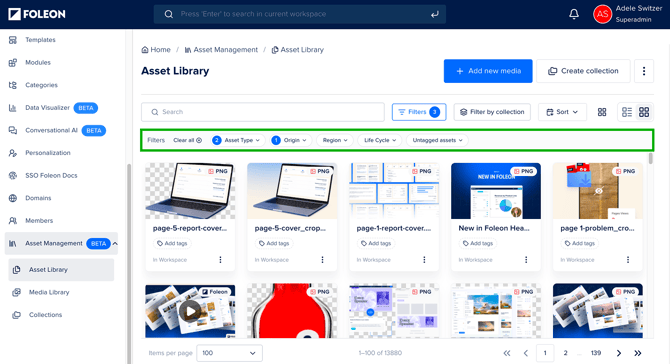Viewport: 670px width, 364px height.
Task: Click the asset grid vertical scrollbar
Action: (x=650, y=159)
